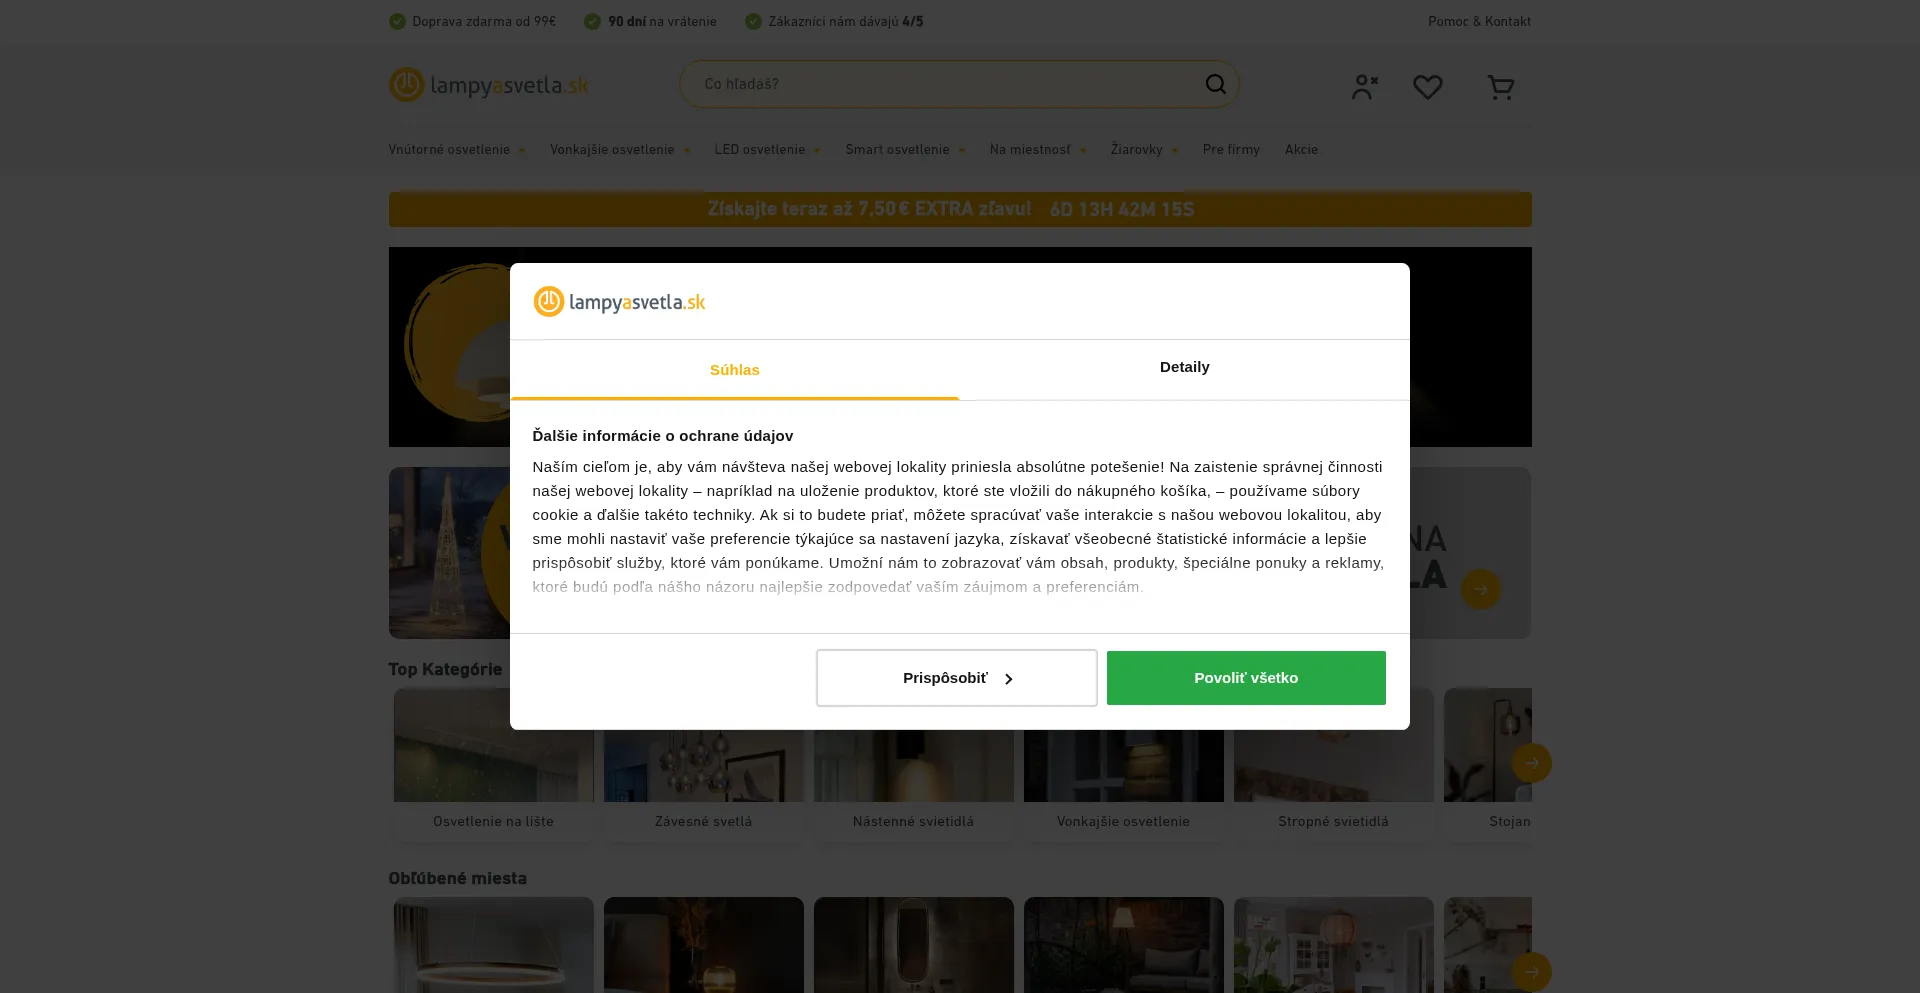The height and width of the screenshot is (993, 1920).
Task: Expand the Žiarovky dropdown menu
Action: tap(1143, 150)
